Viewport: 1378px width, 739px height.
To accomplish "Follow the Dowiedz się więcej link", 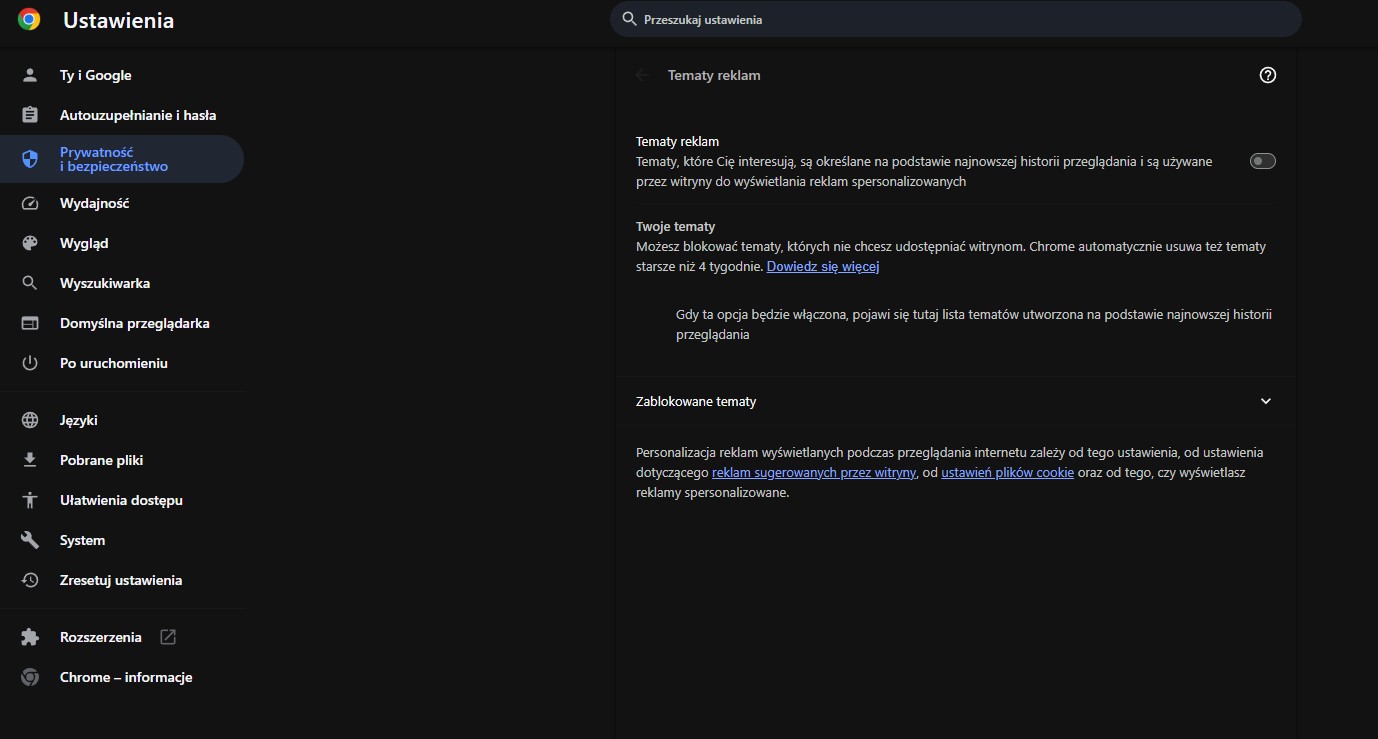I will (822, 267).
